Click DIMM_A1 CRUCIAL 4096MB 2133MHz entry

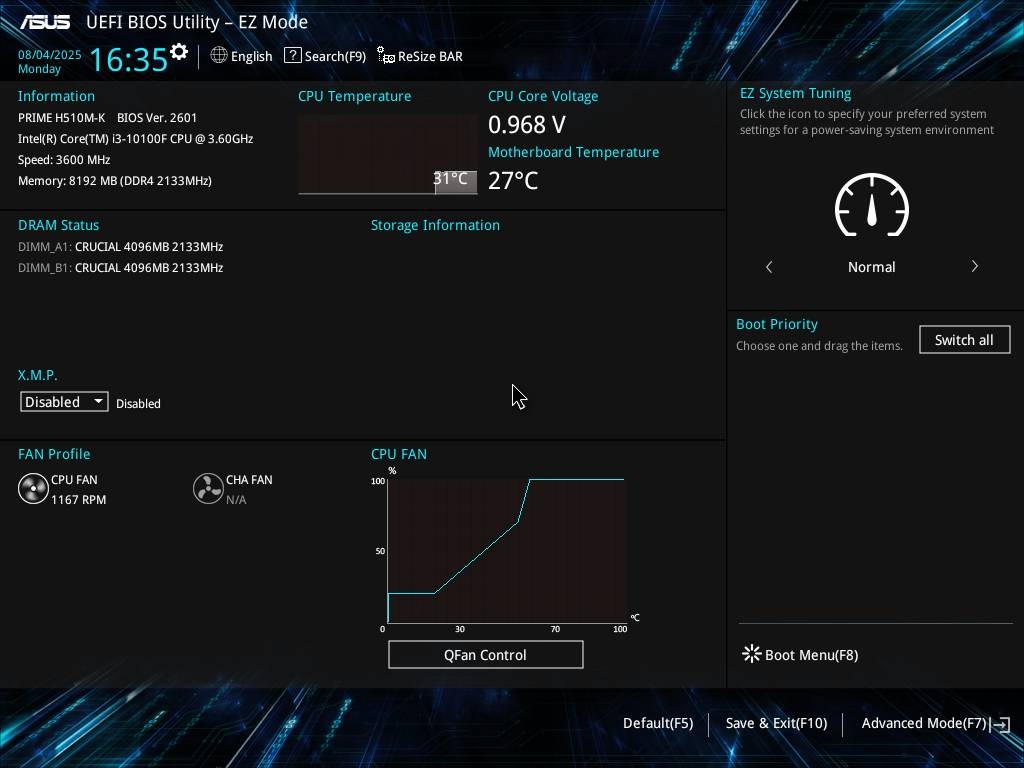[x=120, y=247]
